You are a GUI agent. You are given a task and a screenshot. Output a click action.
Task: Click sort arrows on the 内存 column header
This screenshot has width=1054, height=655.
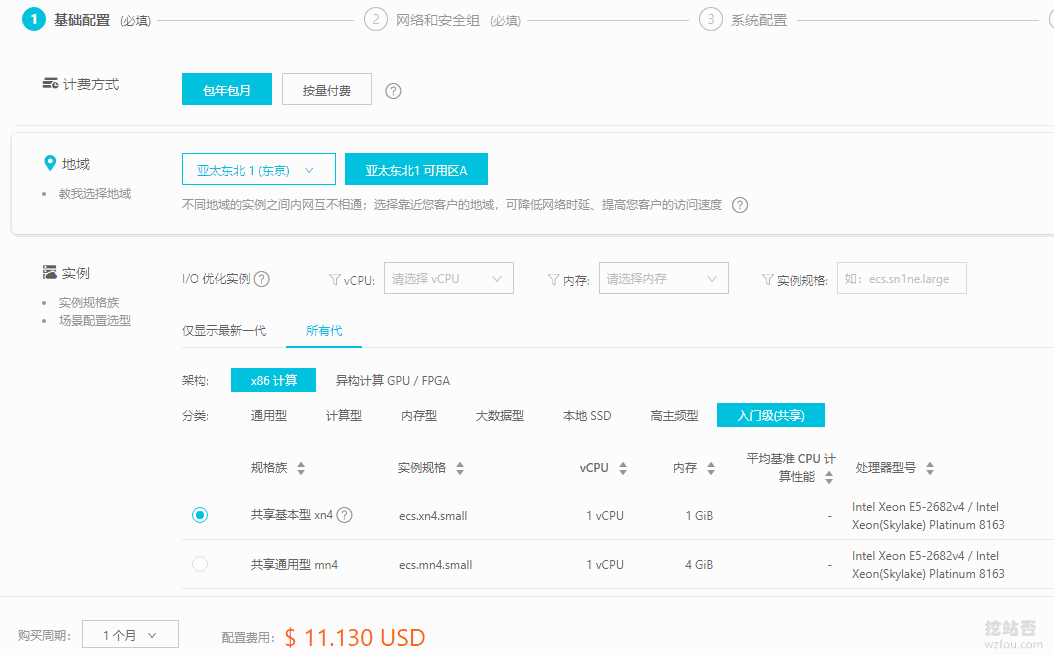click(711, 467)
